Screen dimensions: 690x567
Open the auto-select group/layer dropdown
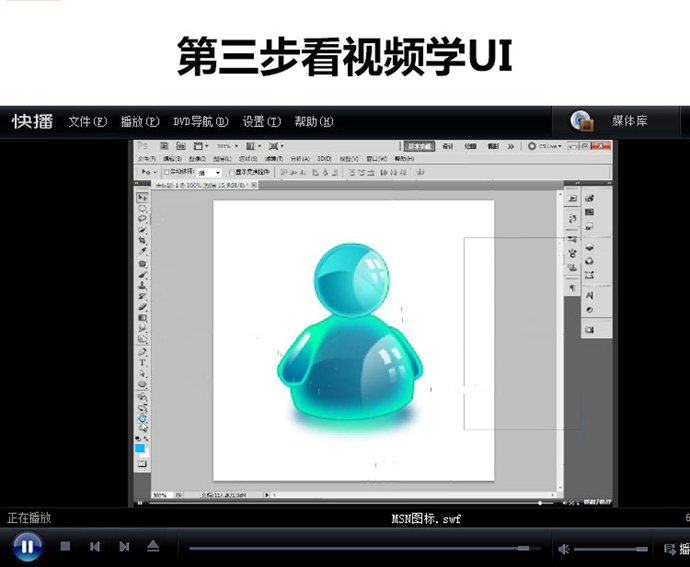(x=209, y=173)
